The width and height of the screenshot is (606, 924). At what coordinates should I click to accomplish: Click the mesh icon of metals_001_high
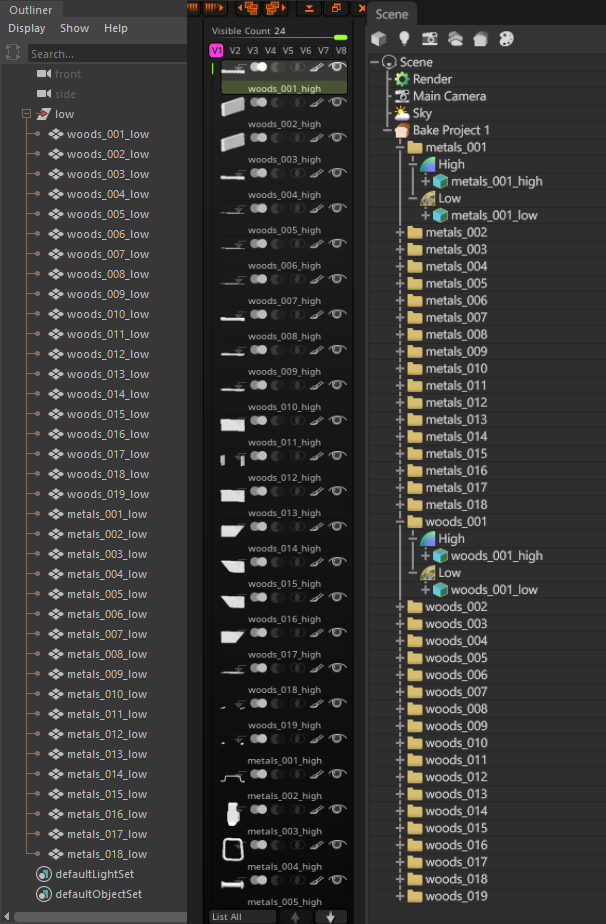[440, 182]
